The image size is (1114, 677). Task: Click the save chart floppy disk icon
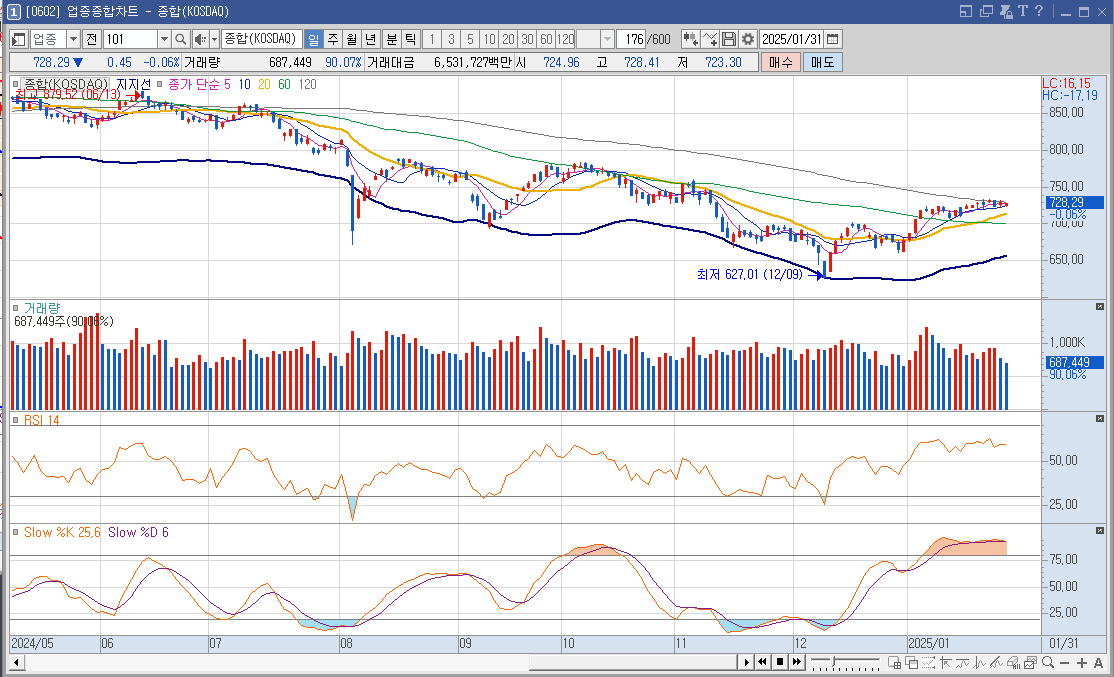[x=728, y=39]
